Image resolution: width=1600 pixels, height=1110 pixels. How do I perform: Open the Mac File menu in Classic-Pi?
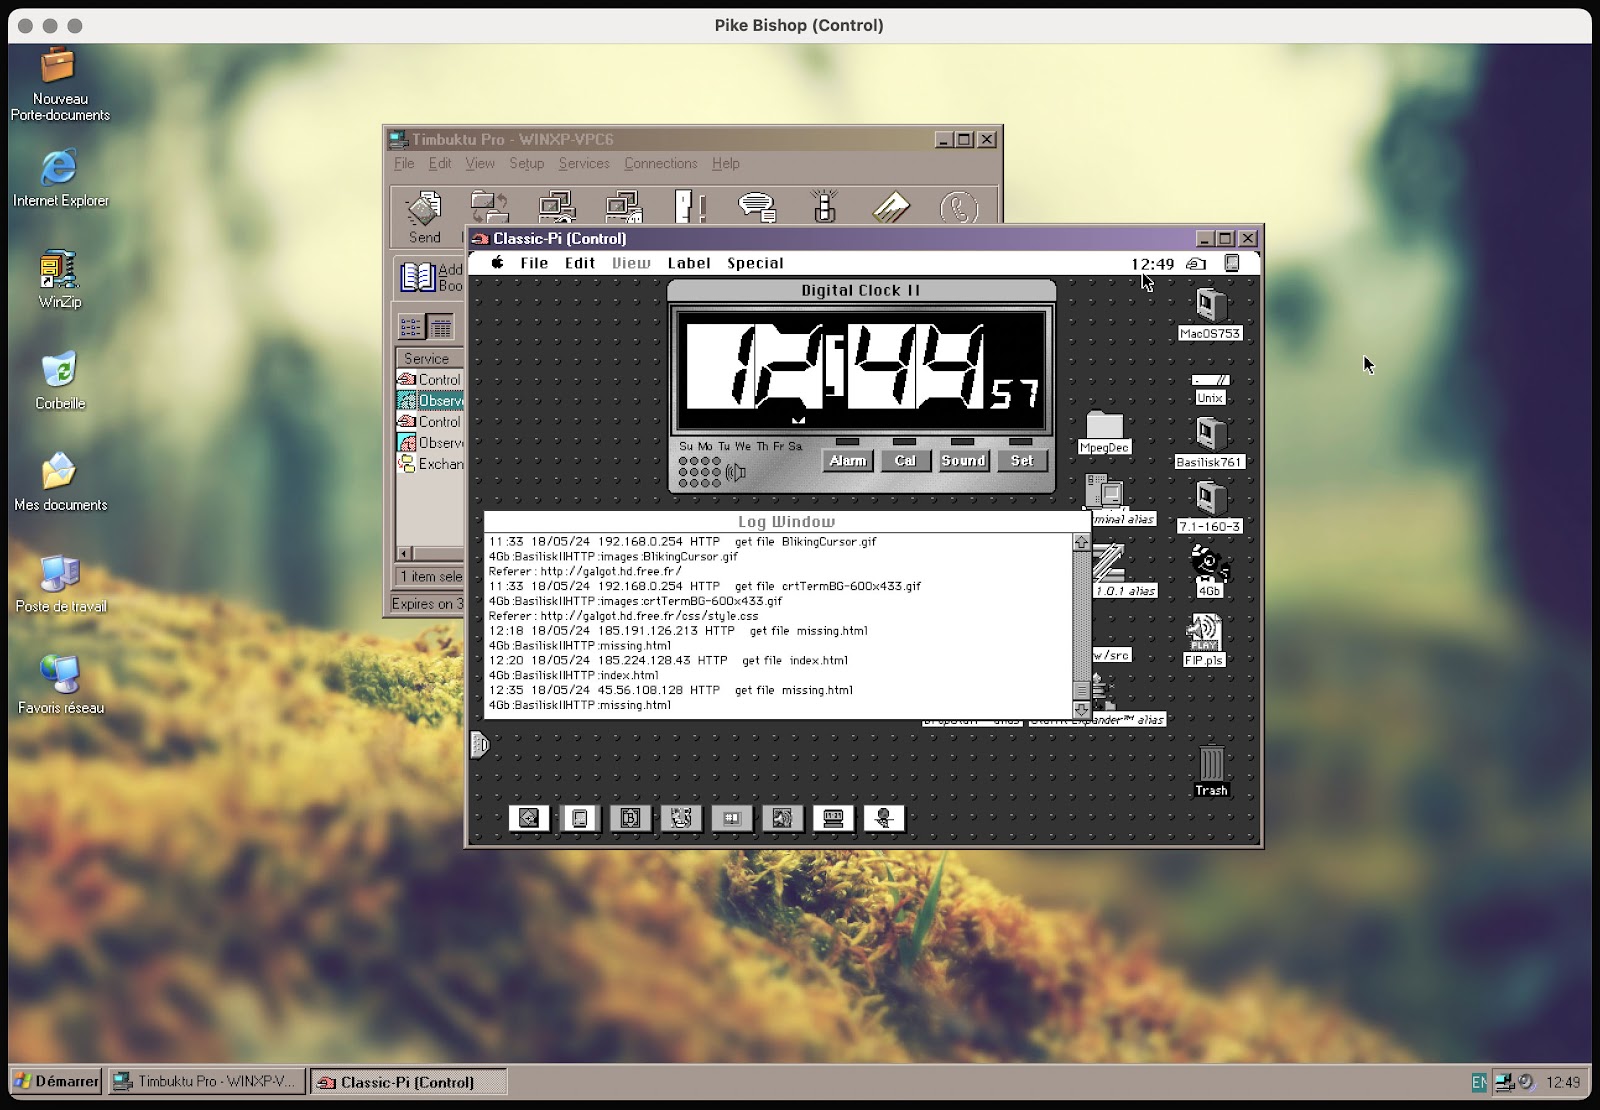tap(534, 263)
